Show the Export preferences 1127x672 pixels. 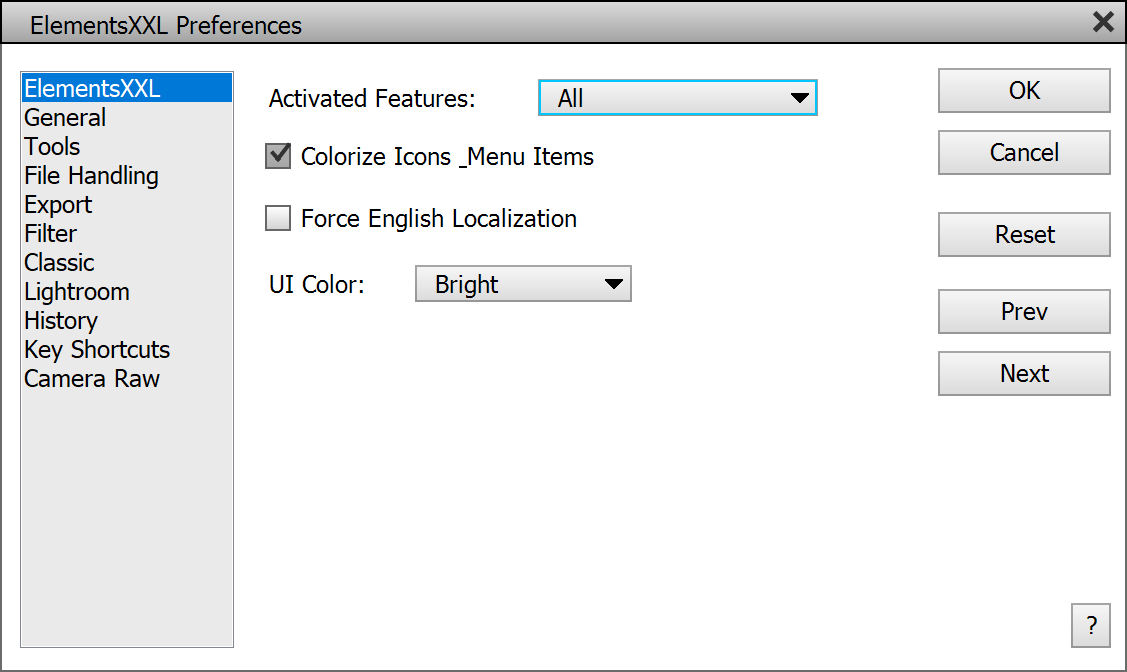pos(58,205)
